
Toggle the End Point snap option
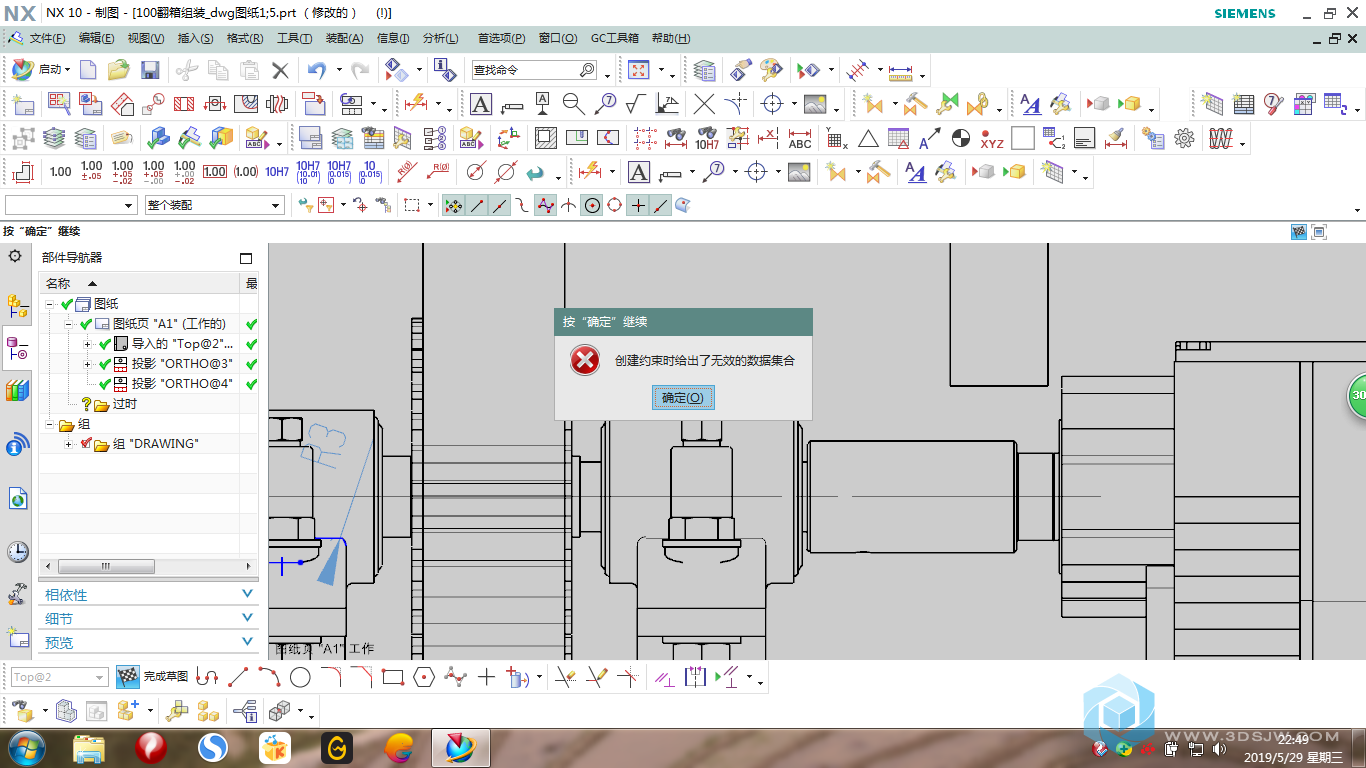[x=477, y=205]
